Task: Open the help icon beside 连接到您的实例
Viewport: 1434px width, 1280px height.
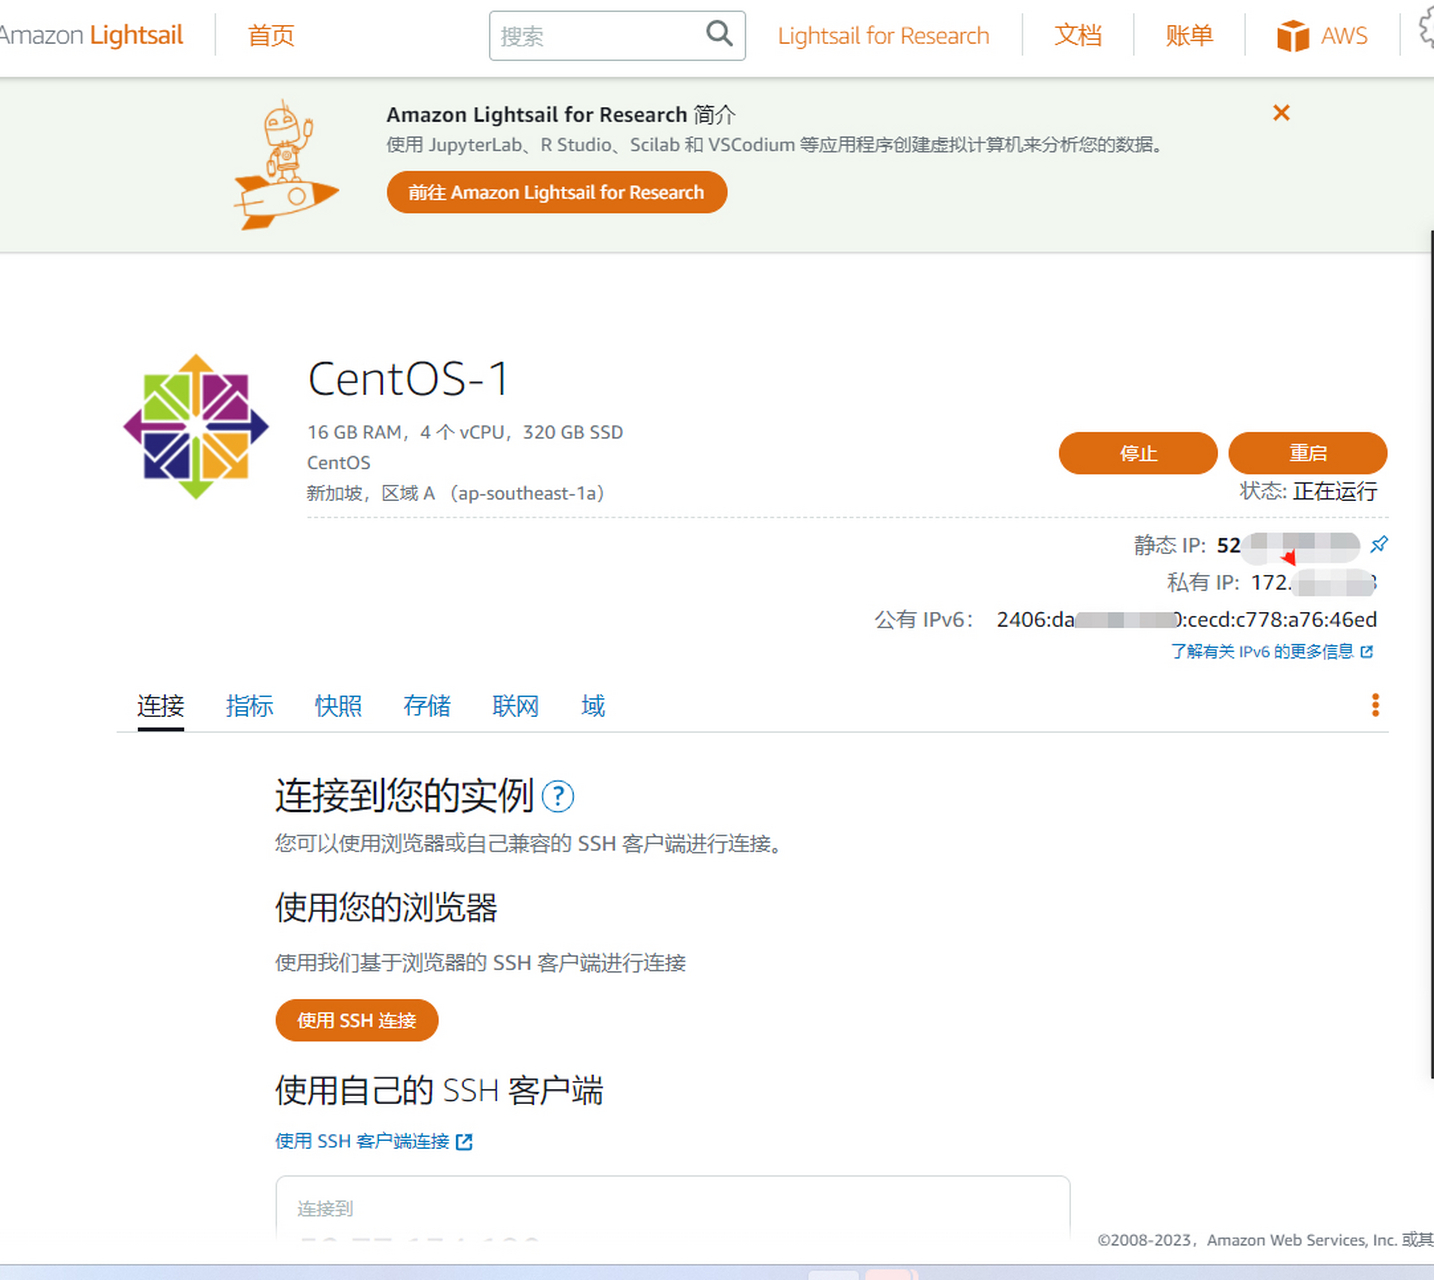Action: (557, 797)
